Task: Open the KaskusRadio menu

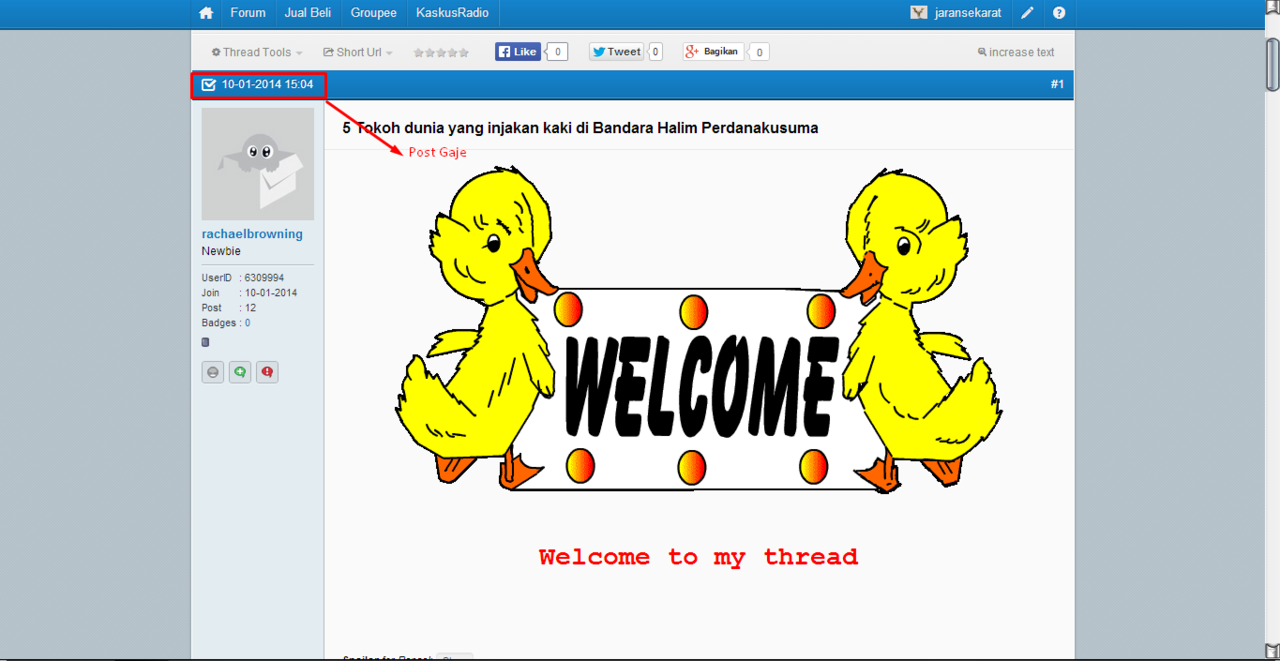Action: pos(453,13)
